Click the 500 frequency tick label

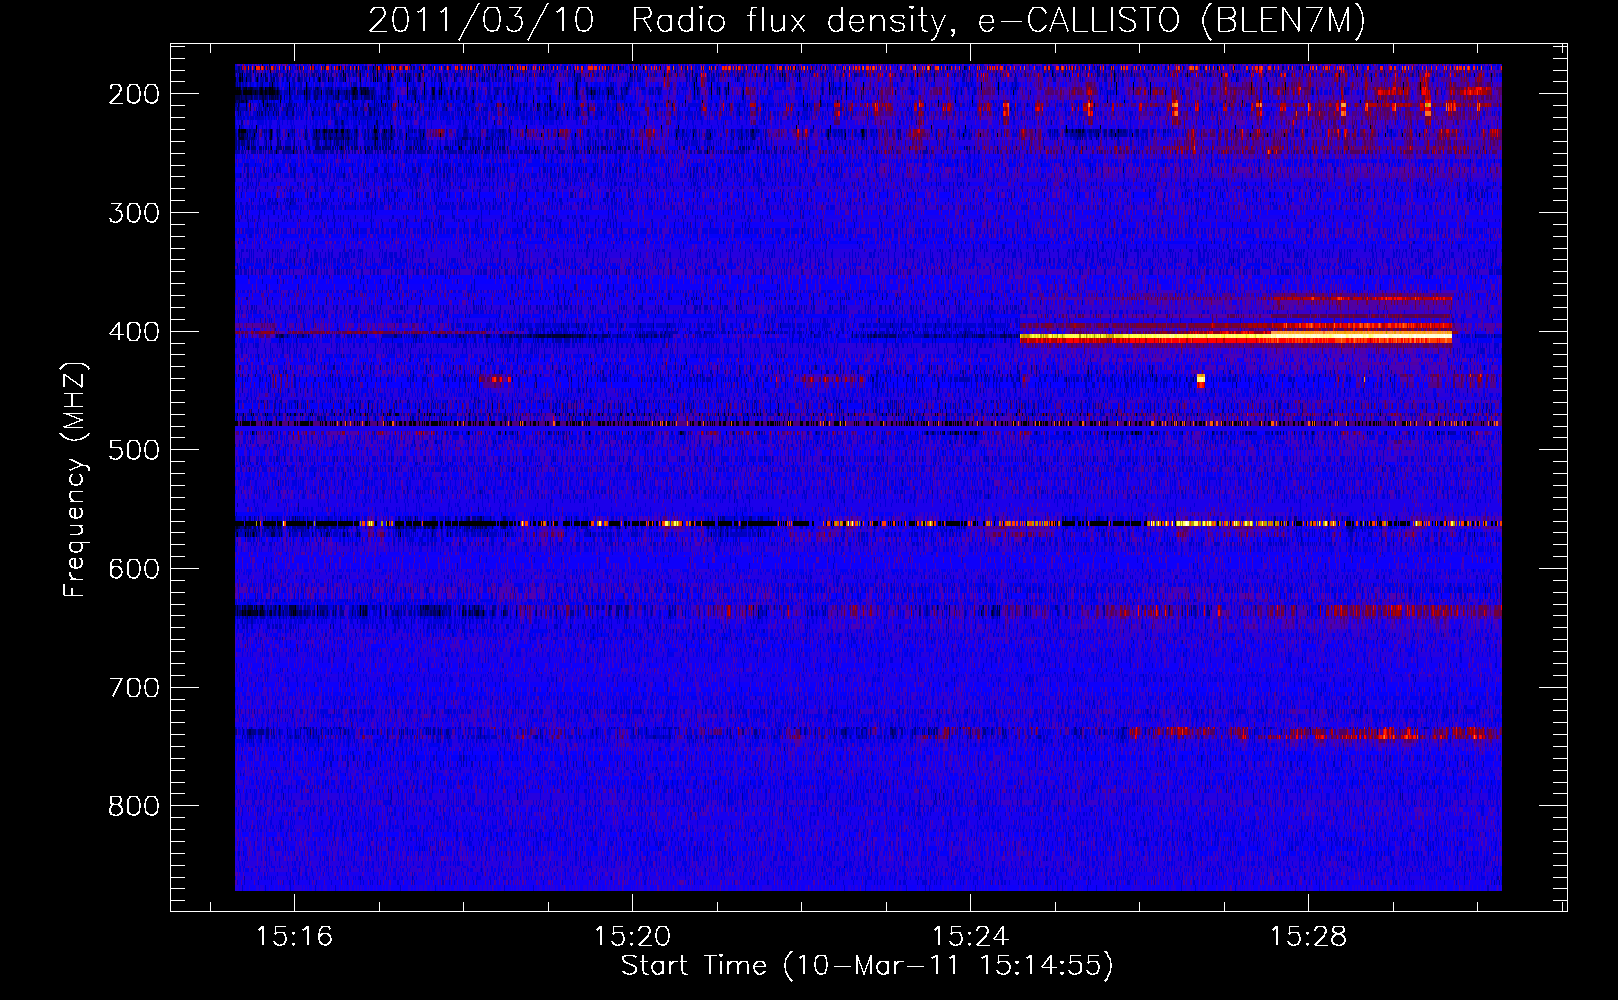(x=134, y=450)
